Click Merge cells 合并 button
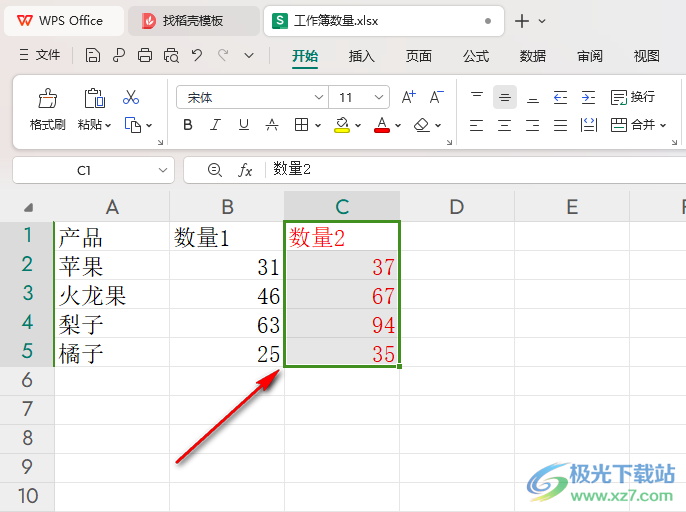Image resolution: width=686 pixels, height=512 pixels. (633, 125)
